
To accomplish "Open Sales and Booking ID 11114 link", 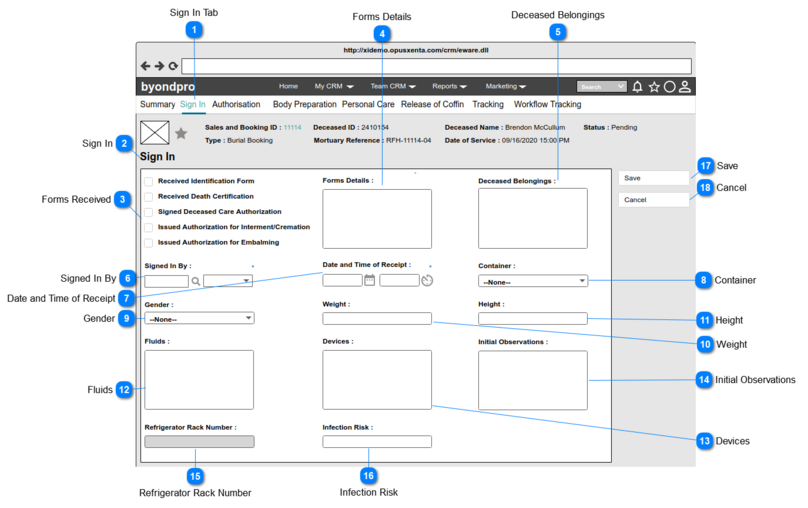I will 292,128.
